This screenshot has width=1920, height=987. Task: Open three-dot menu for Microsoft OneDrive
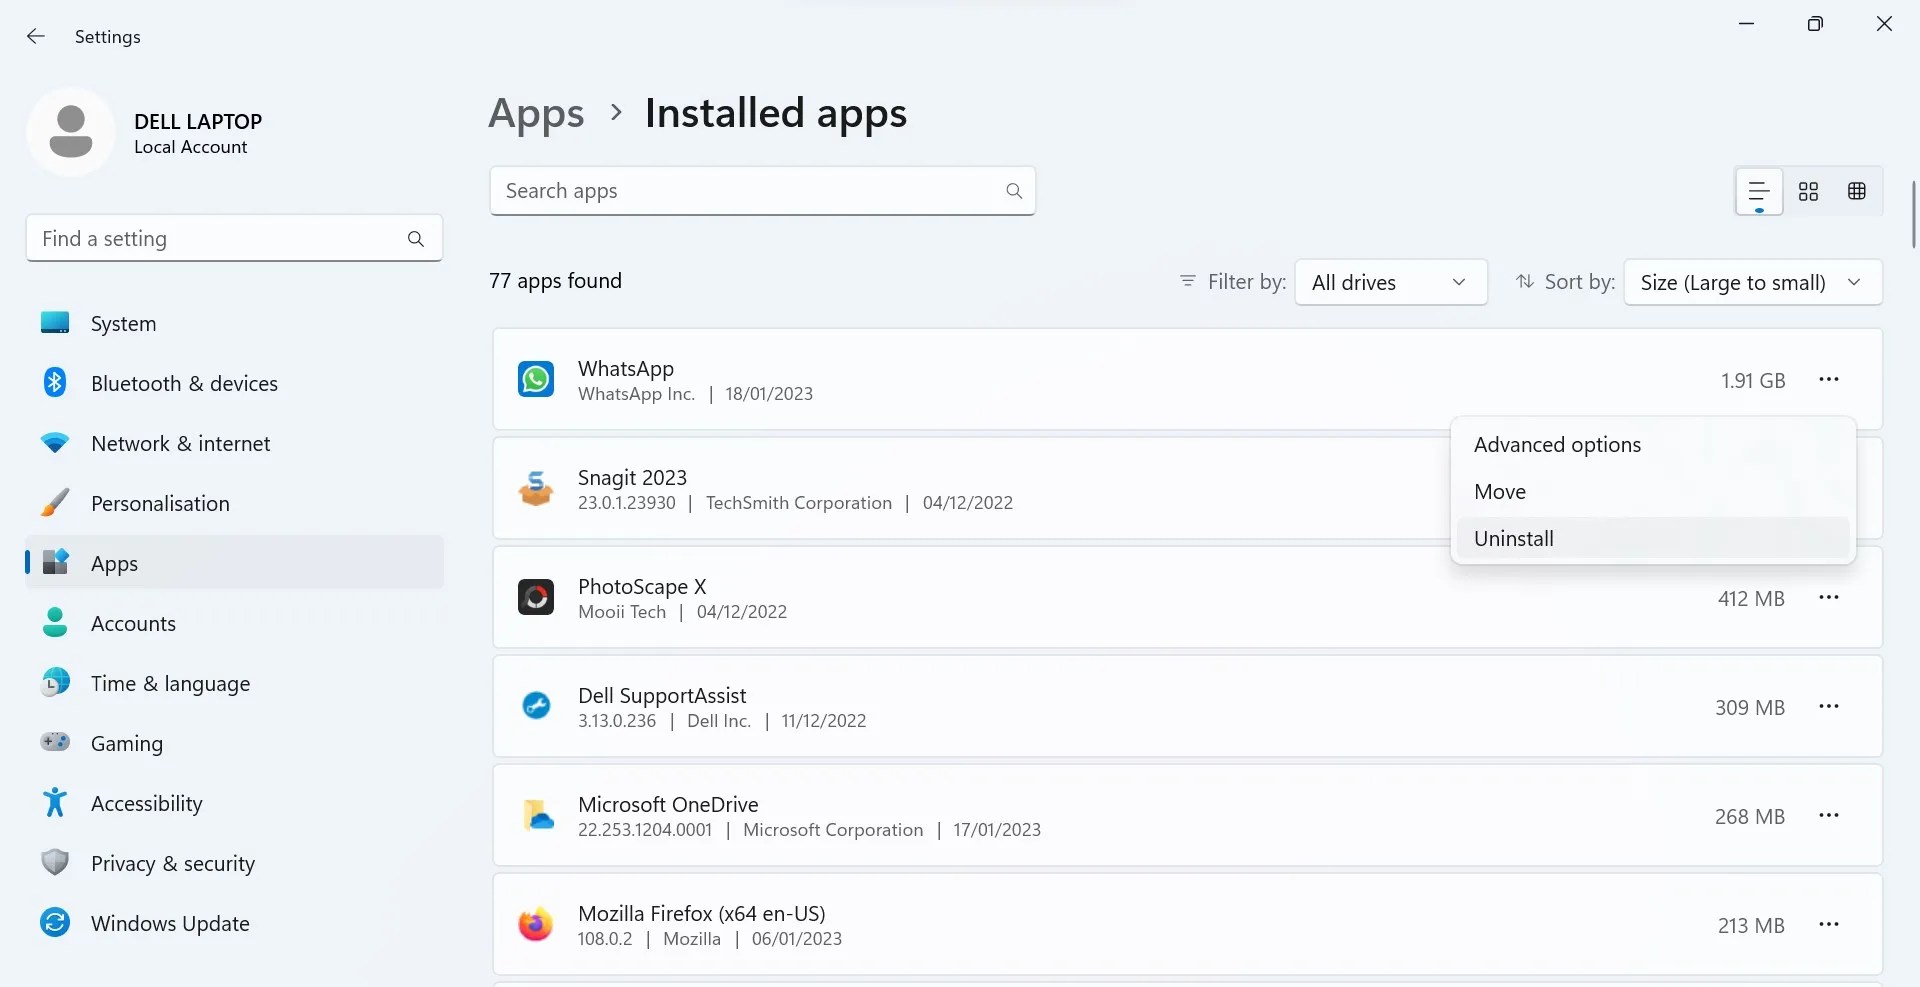pos(1829,816)
